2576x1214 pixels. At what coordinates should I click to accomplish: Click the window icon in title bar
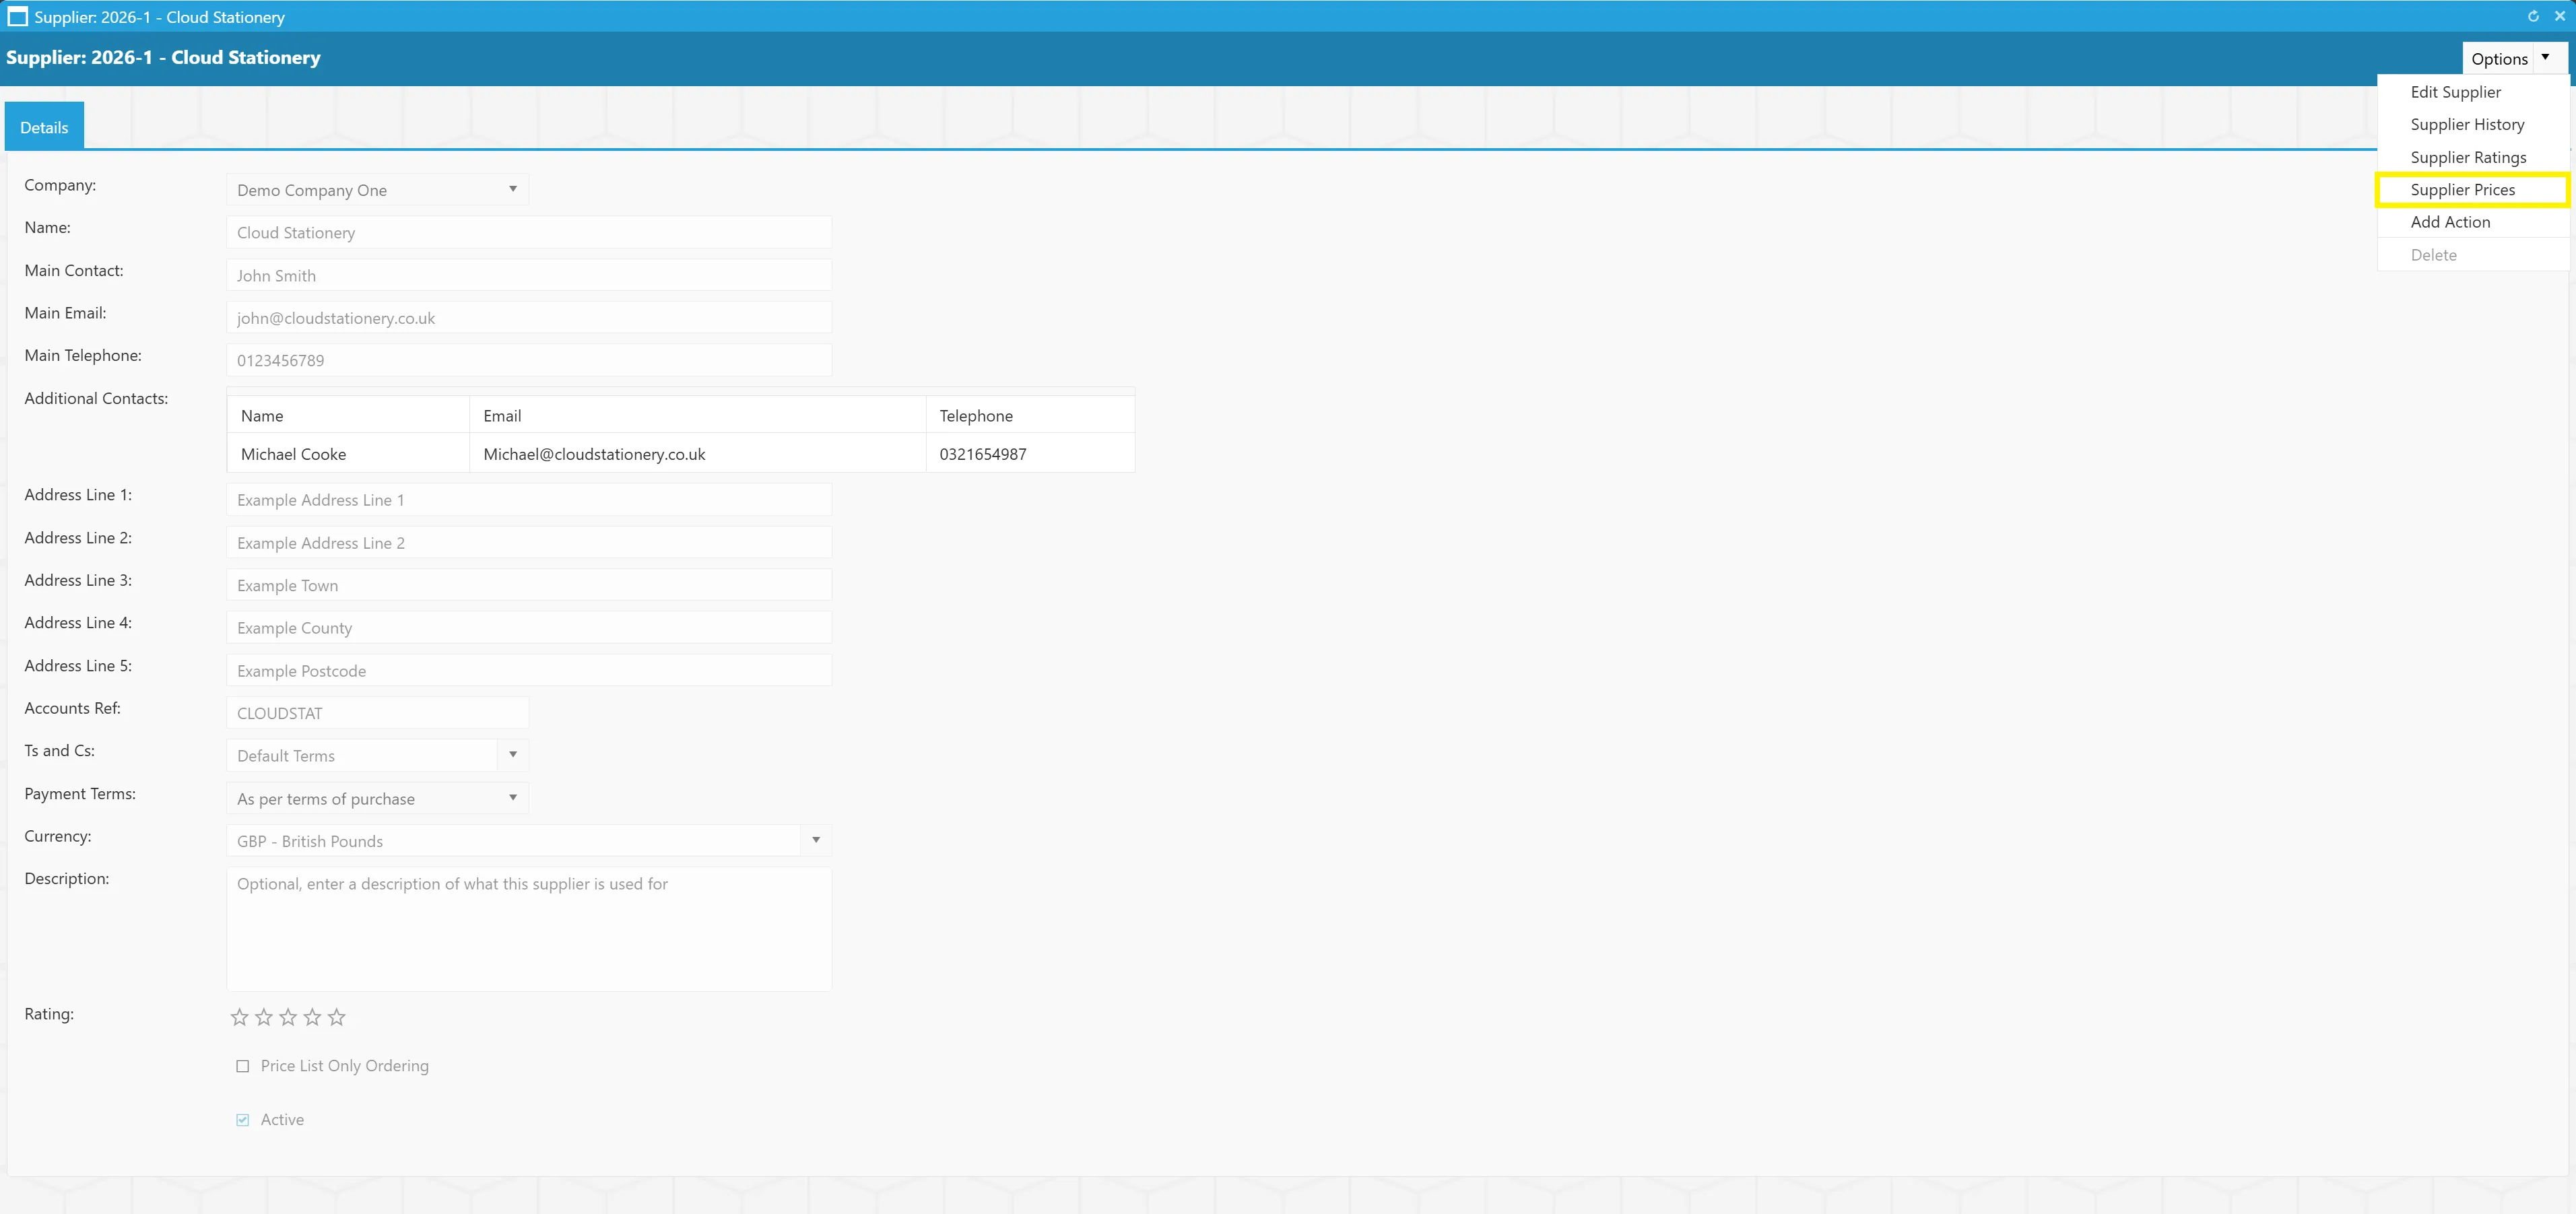17,17
